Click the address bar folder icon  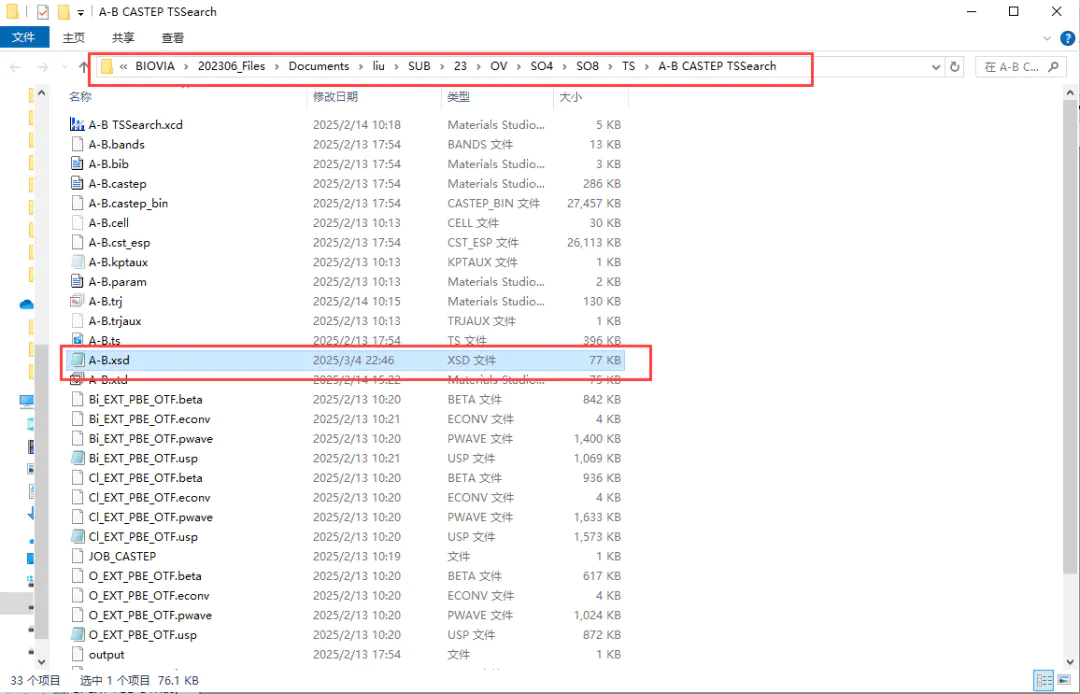click(106, 66)
